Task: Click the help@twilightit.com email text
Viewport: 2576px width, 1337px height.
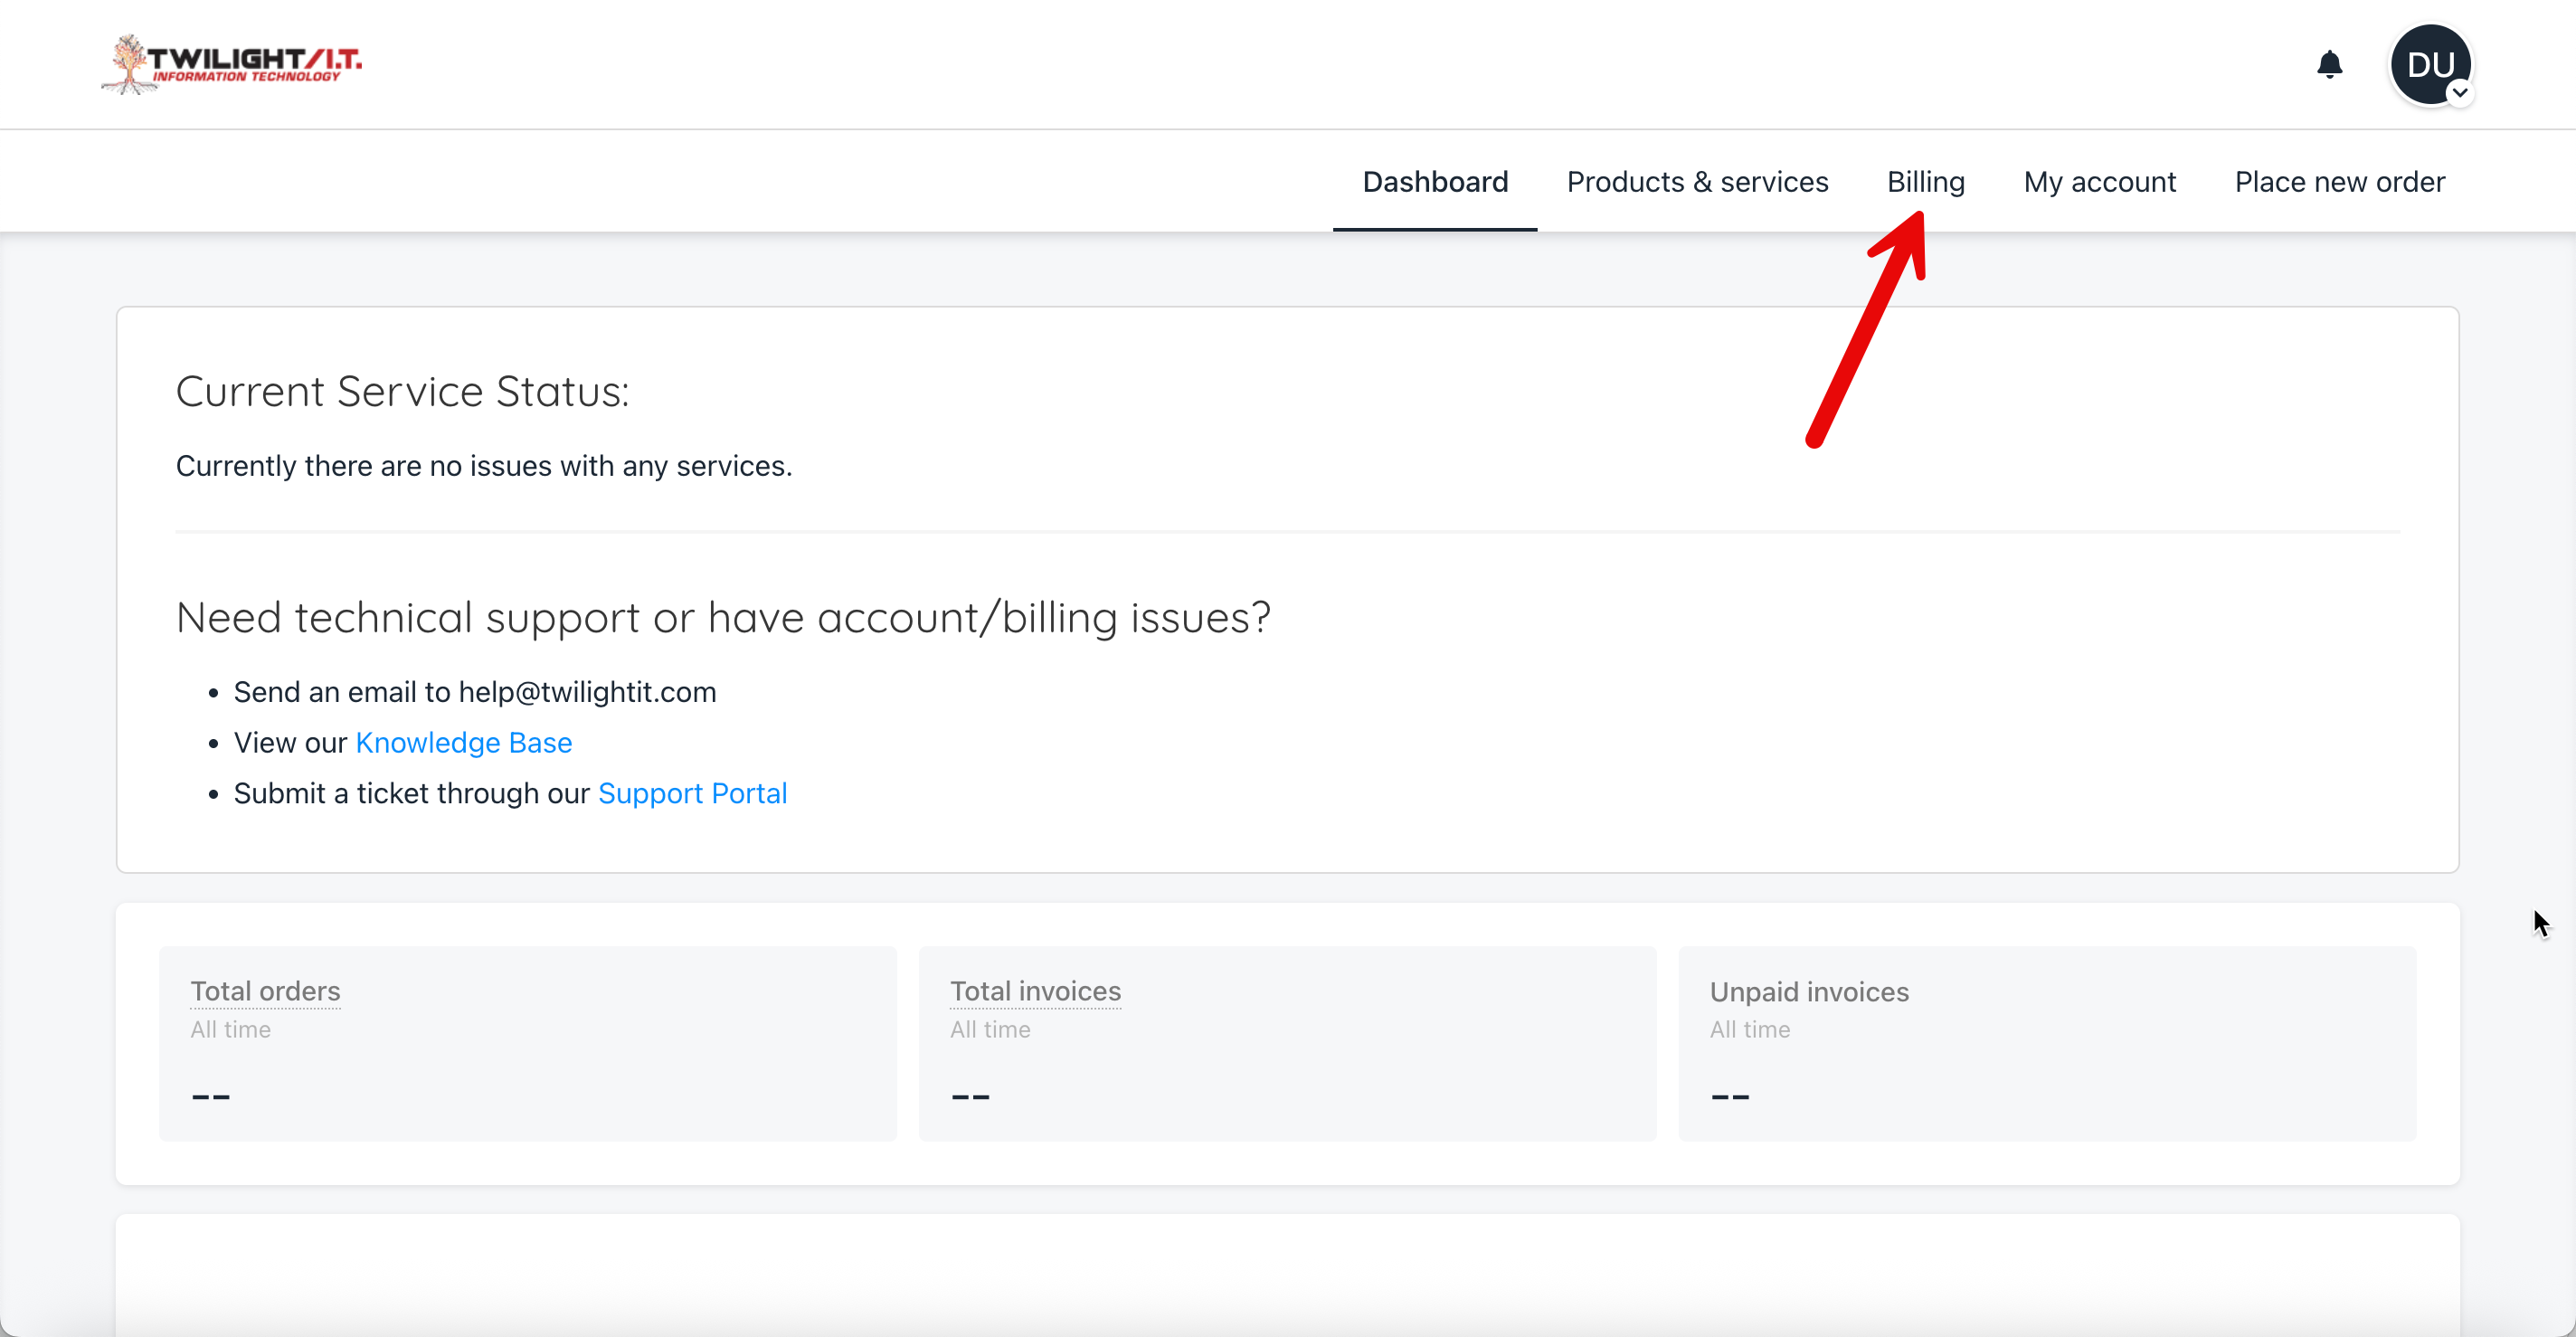Action: click(587, 692)
